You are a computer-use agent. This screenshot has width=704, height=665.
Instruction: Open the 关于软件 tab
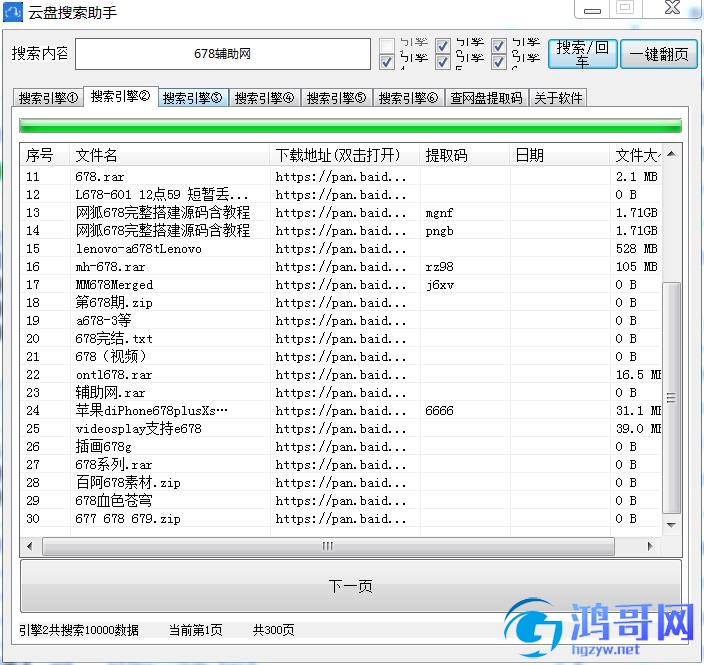point(558,98)
